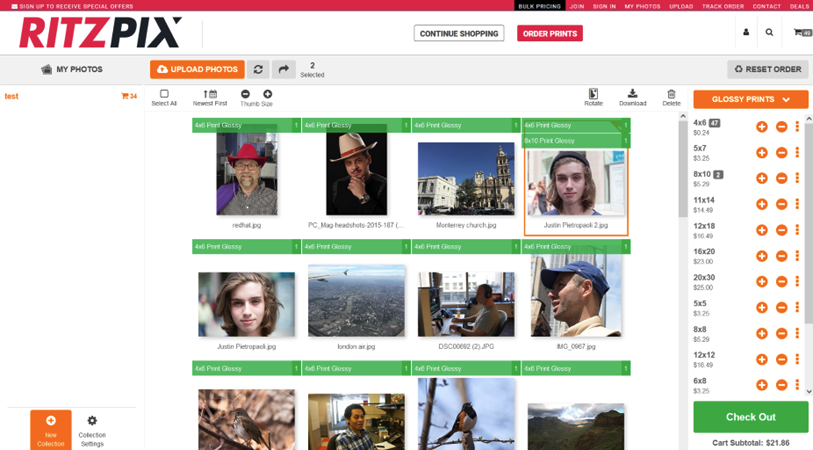The image size is (813, 450).
Task: Toggle Newest First sort order
Action: pos(210,94)
